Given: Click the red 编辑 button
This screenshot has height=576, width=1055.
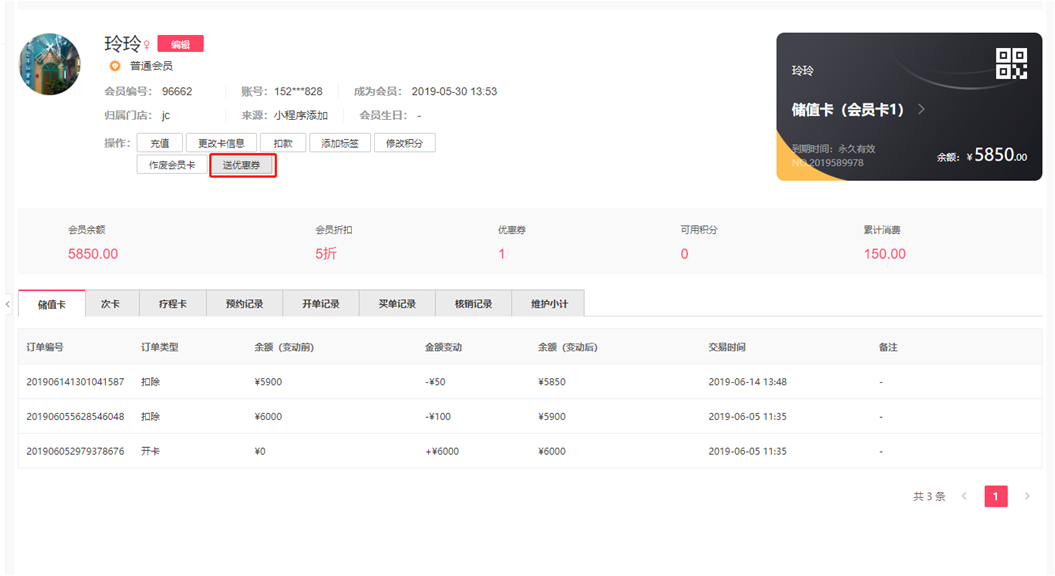Looking at the screenshot, I should click(x=180, y=44).
